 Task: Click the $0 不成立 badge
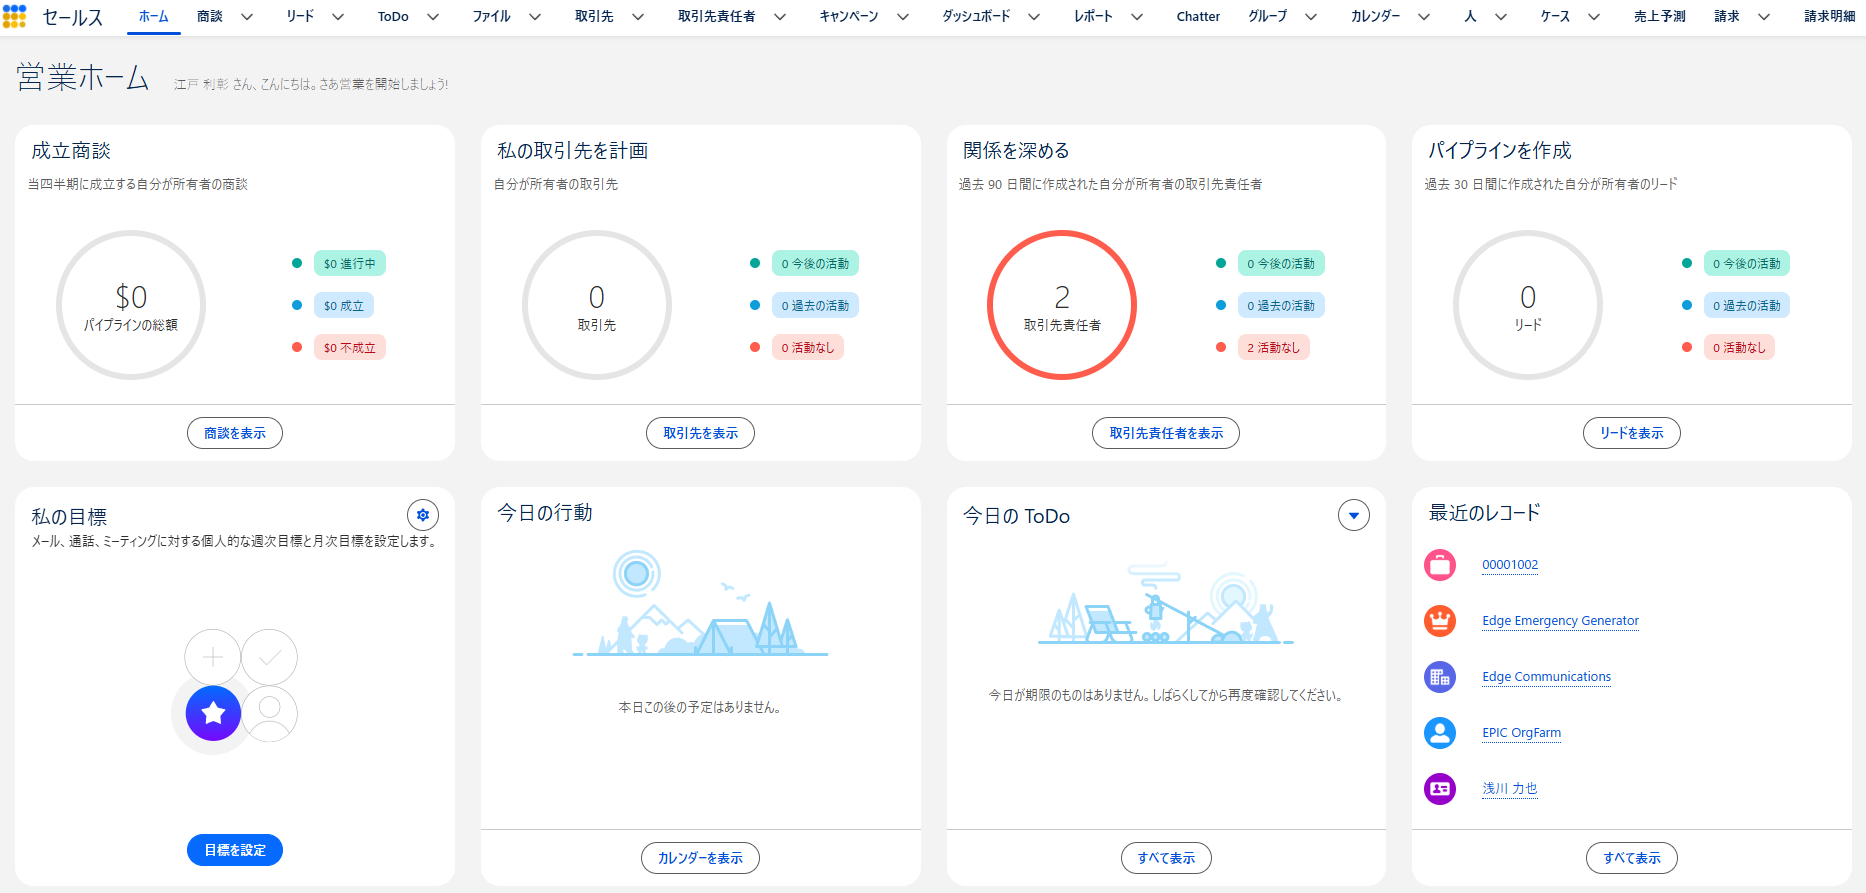(349, 348)
